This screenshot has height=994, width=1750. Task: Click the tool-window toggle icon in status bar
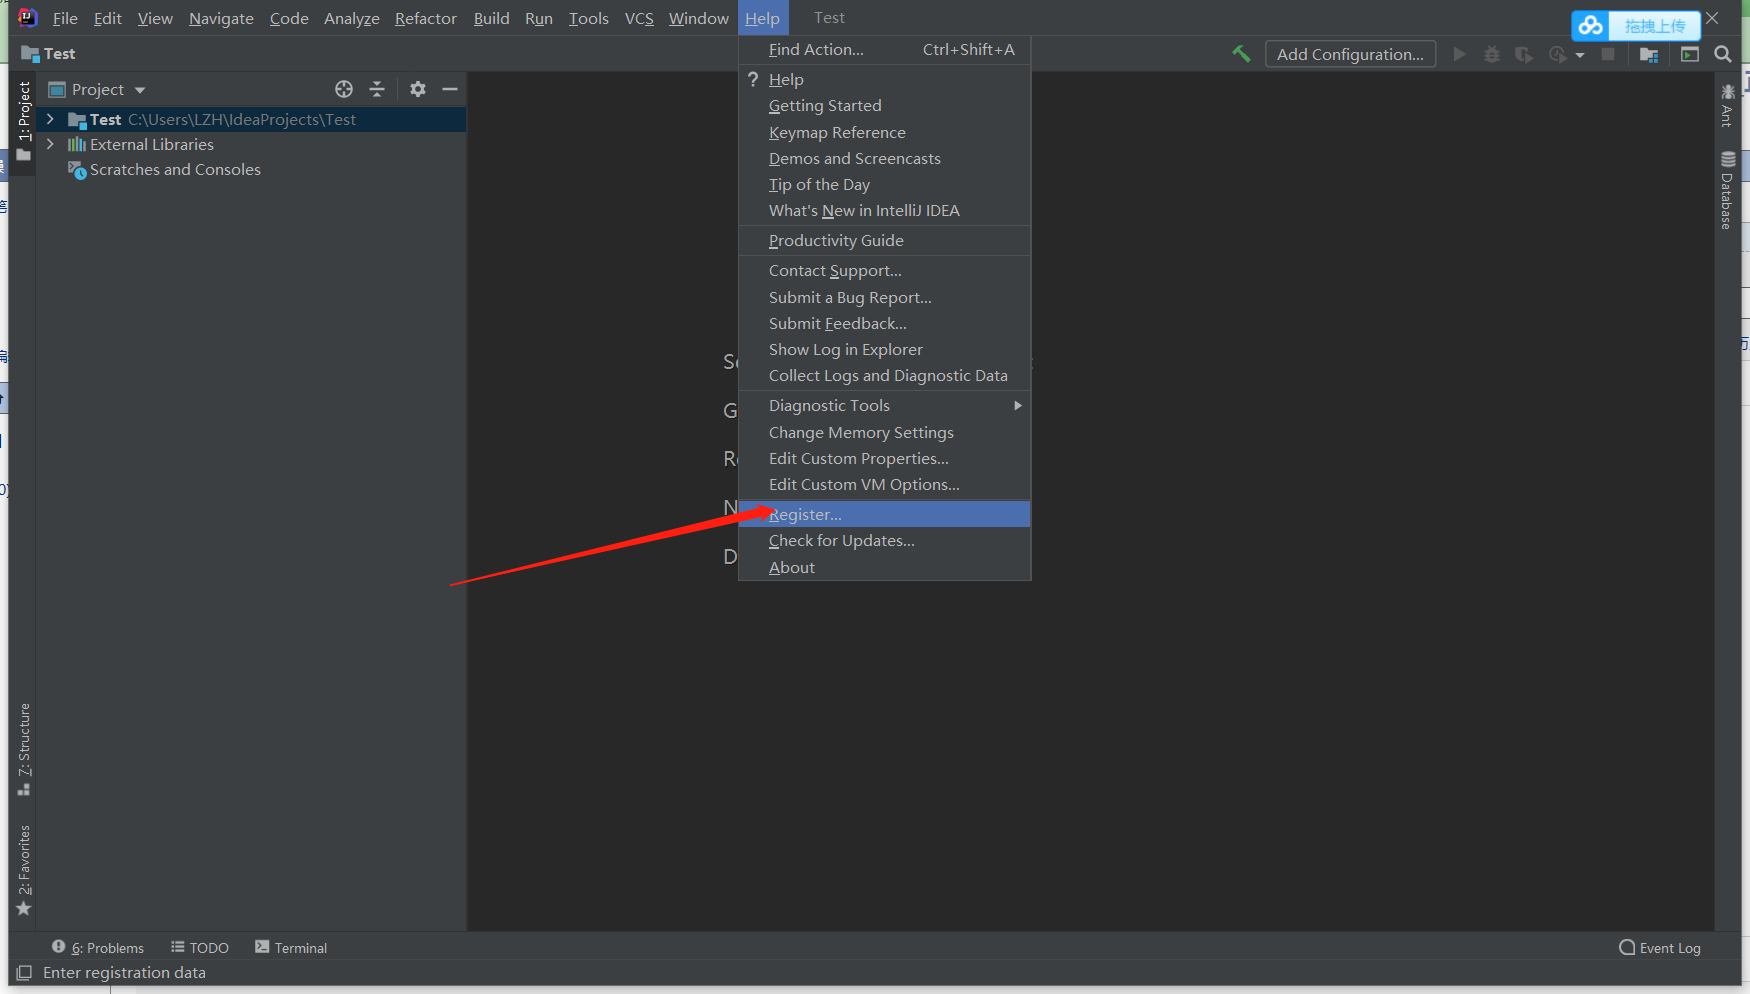[x=24, y=972]
